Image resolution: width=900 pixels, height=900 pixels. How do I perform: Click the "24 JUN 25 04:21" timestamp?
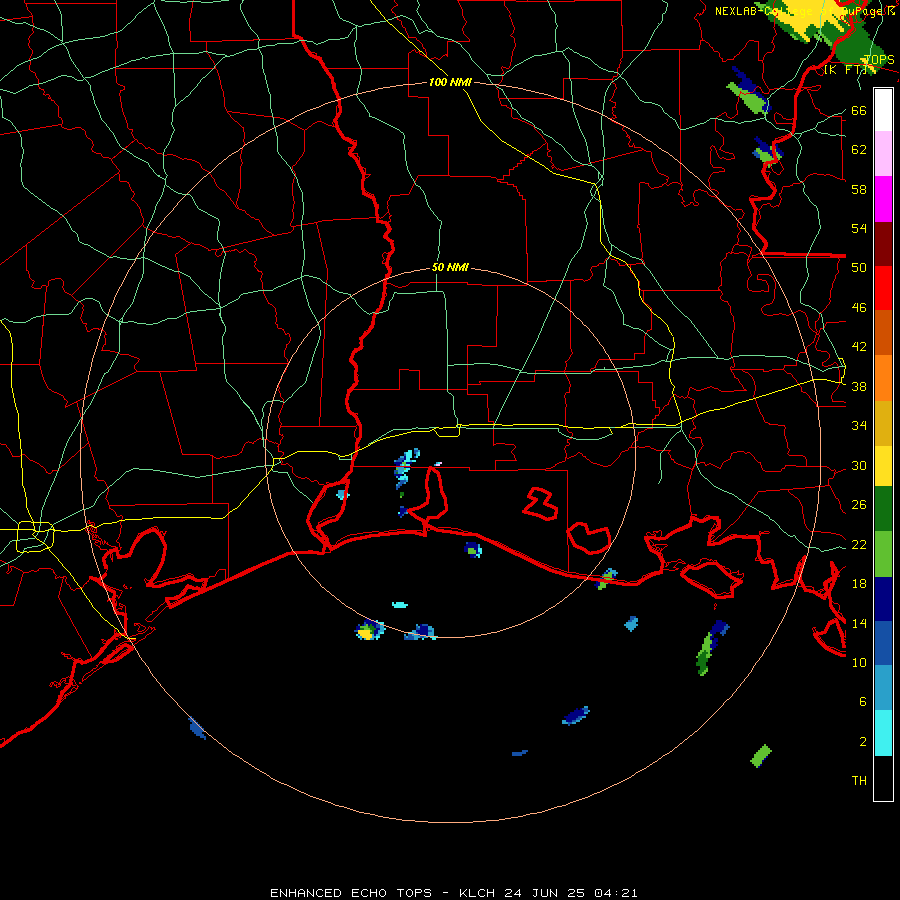tap(571, 893)
